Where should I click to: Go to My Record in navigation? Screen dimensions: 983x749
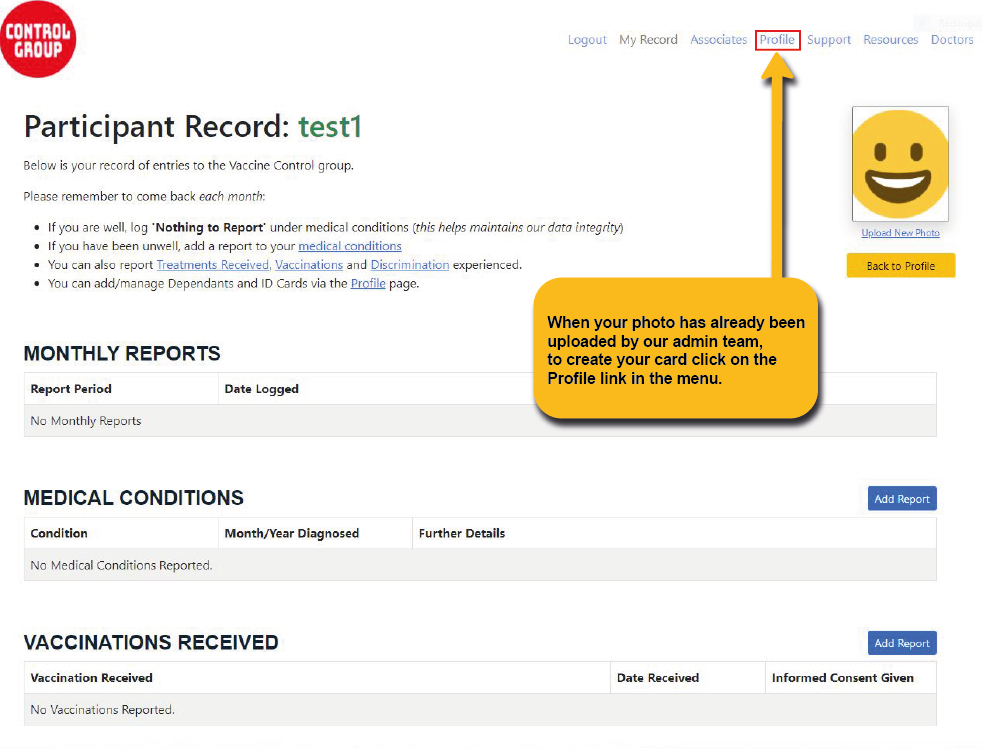[x=648, y=40]
